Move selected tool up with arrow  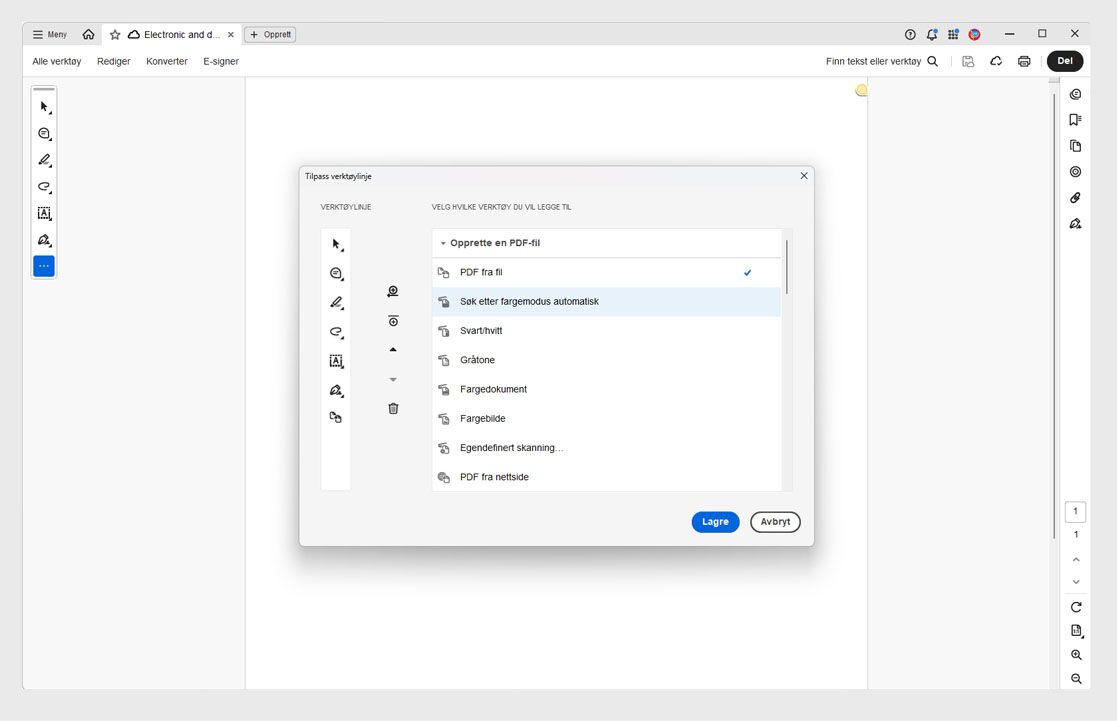(393, 350)
